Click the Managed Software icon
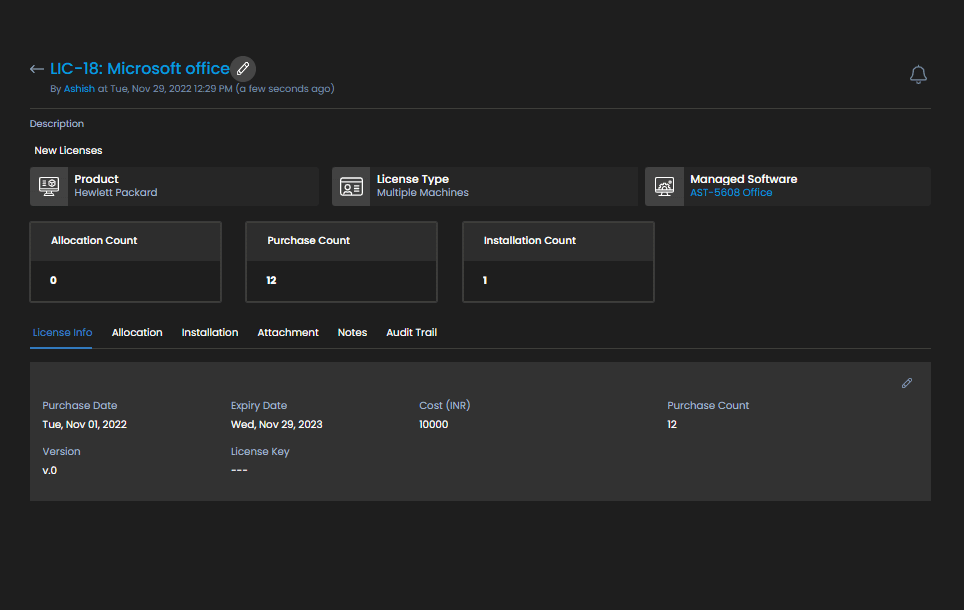964x610 pixels. click(x=665, y=186)
